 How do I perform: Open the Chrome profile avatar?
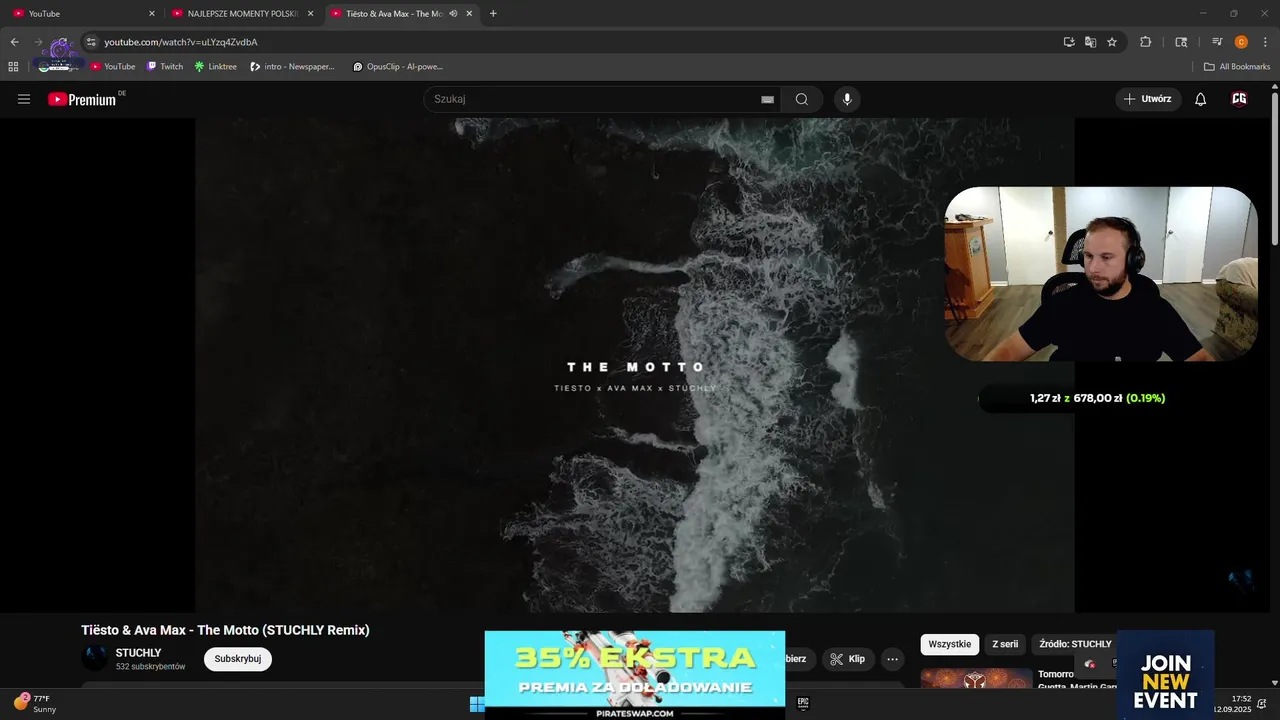click(x=1241, y=42)
